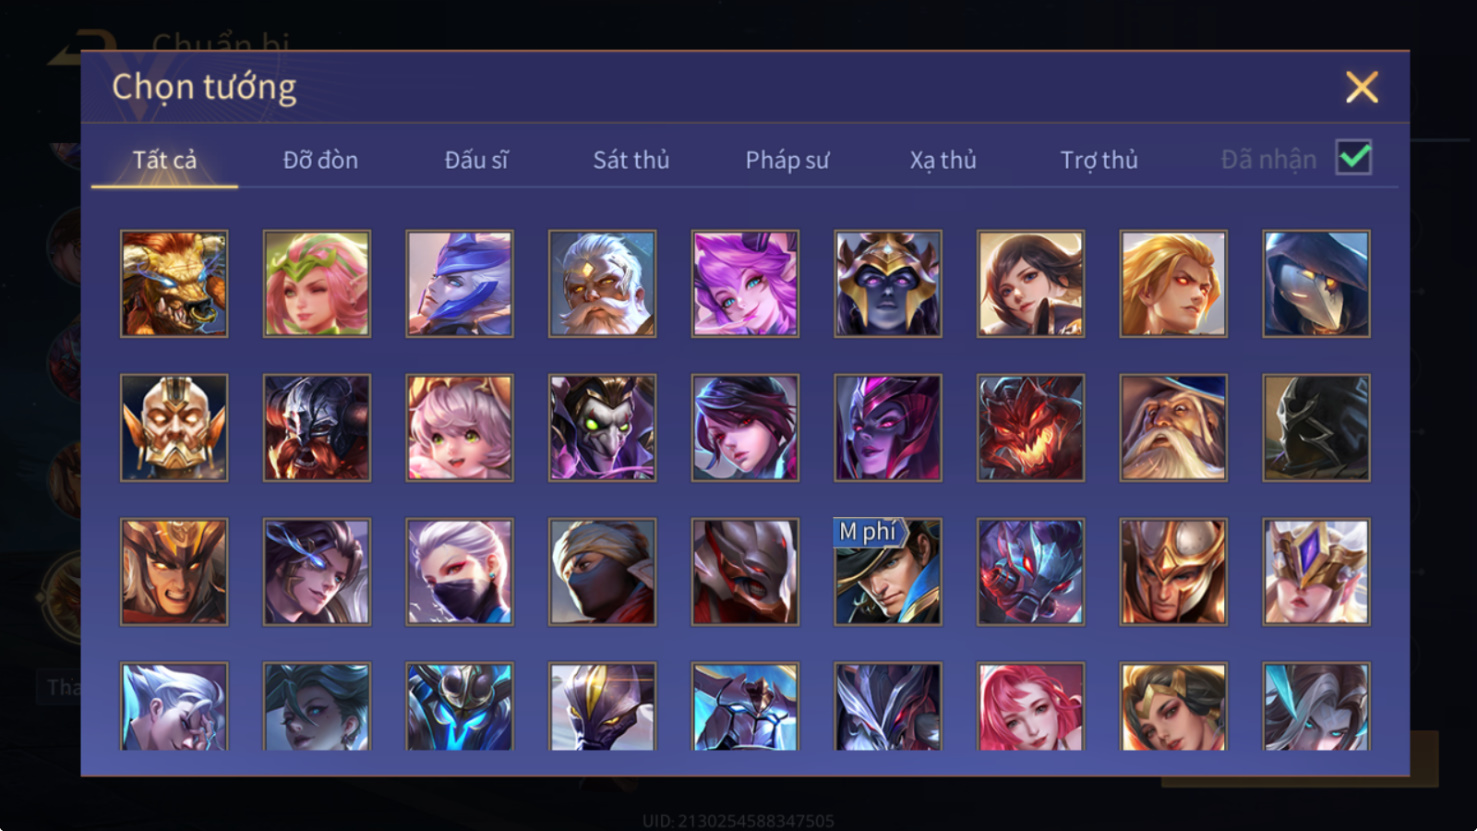Select the wizard with the blue hat and long beard
The image size is (1477, 831).
(x=1173, y=428)
